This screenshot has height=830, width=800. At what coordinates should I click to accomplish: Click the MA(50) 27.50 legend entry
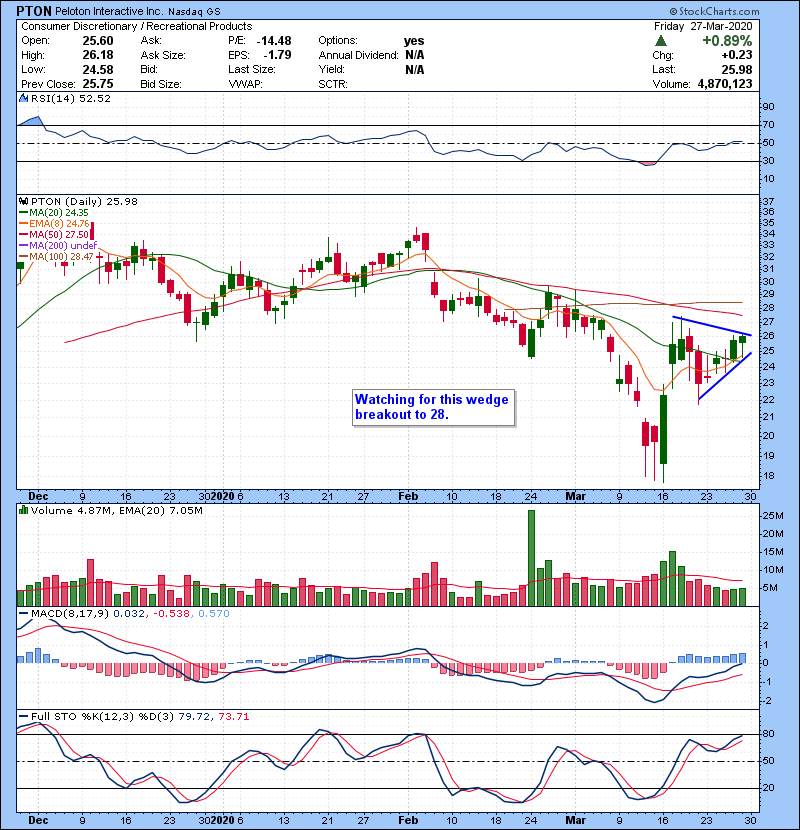point(59,234)
